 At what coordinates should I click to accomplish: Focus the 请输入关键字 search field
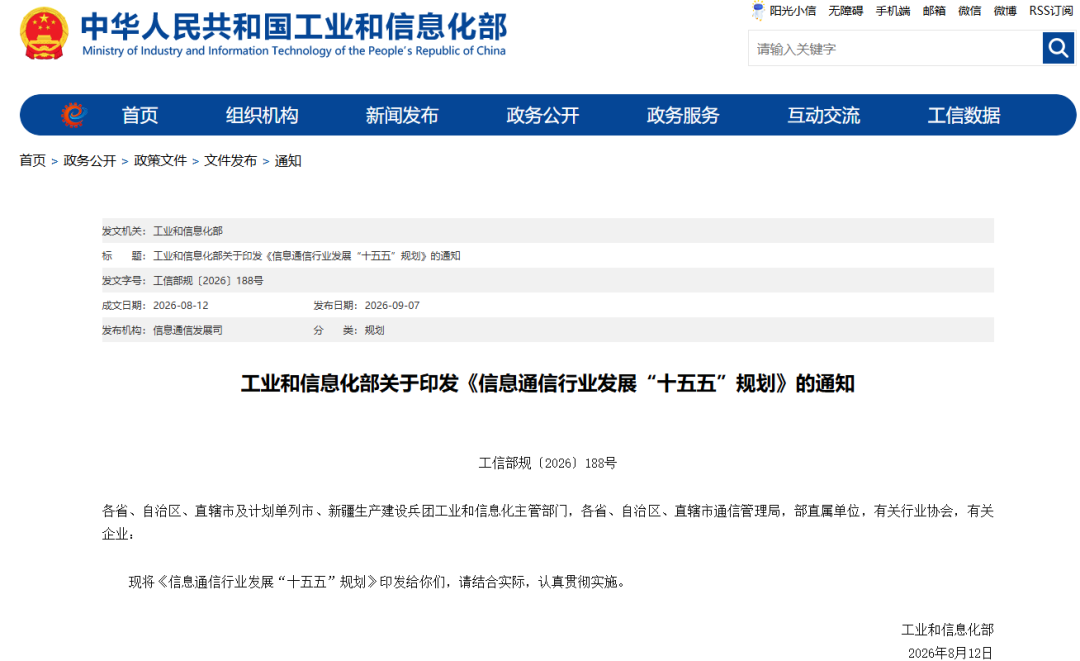click(895, 48)
